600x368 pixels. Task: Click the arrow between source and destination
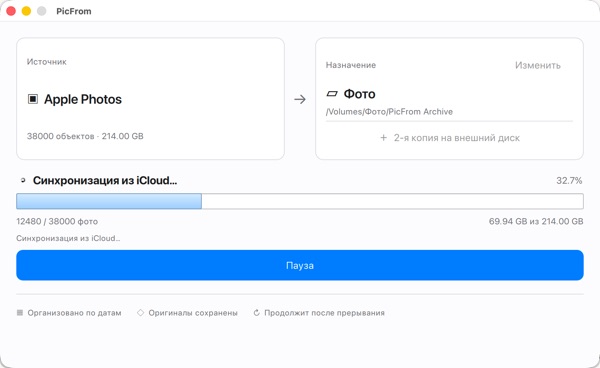point(300,99)
